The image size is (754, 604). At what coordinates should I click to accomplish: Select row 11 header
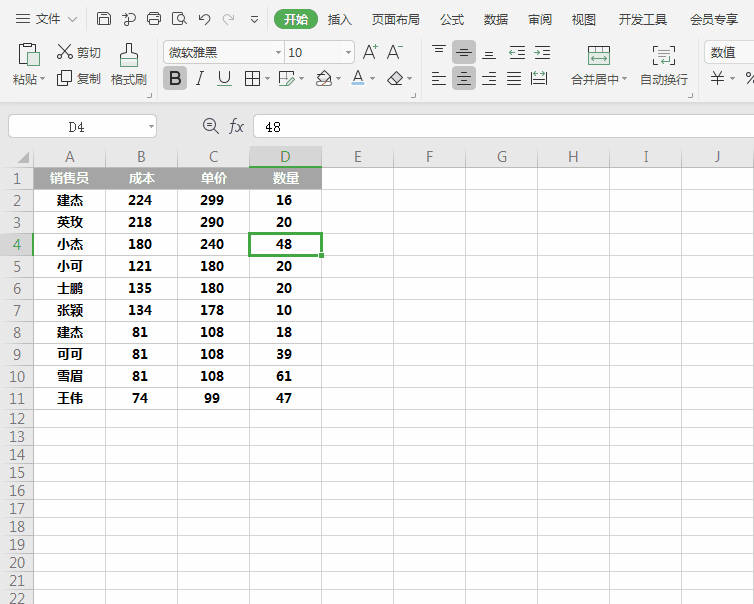[17, 398]
